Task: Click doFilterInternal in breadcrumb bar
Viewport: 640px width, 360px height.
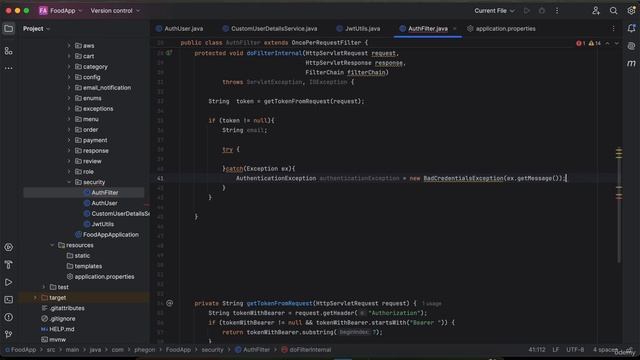Action: [306, 350]
